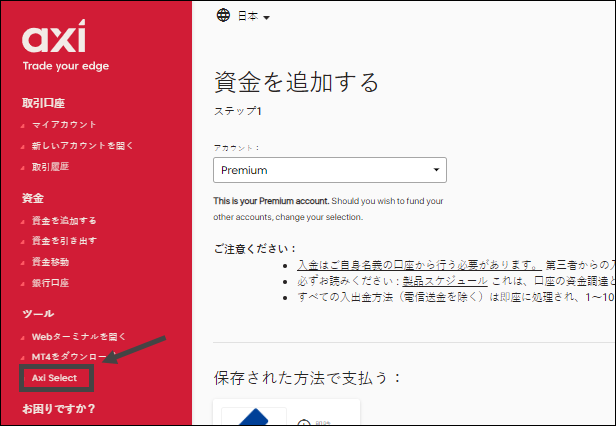Click the bullet icon beside マイアカウント
This screenshot has height=426, width=616.
coord(23,126)
